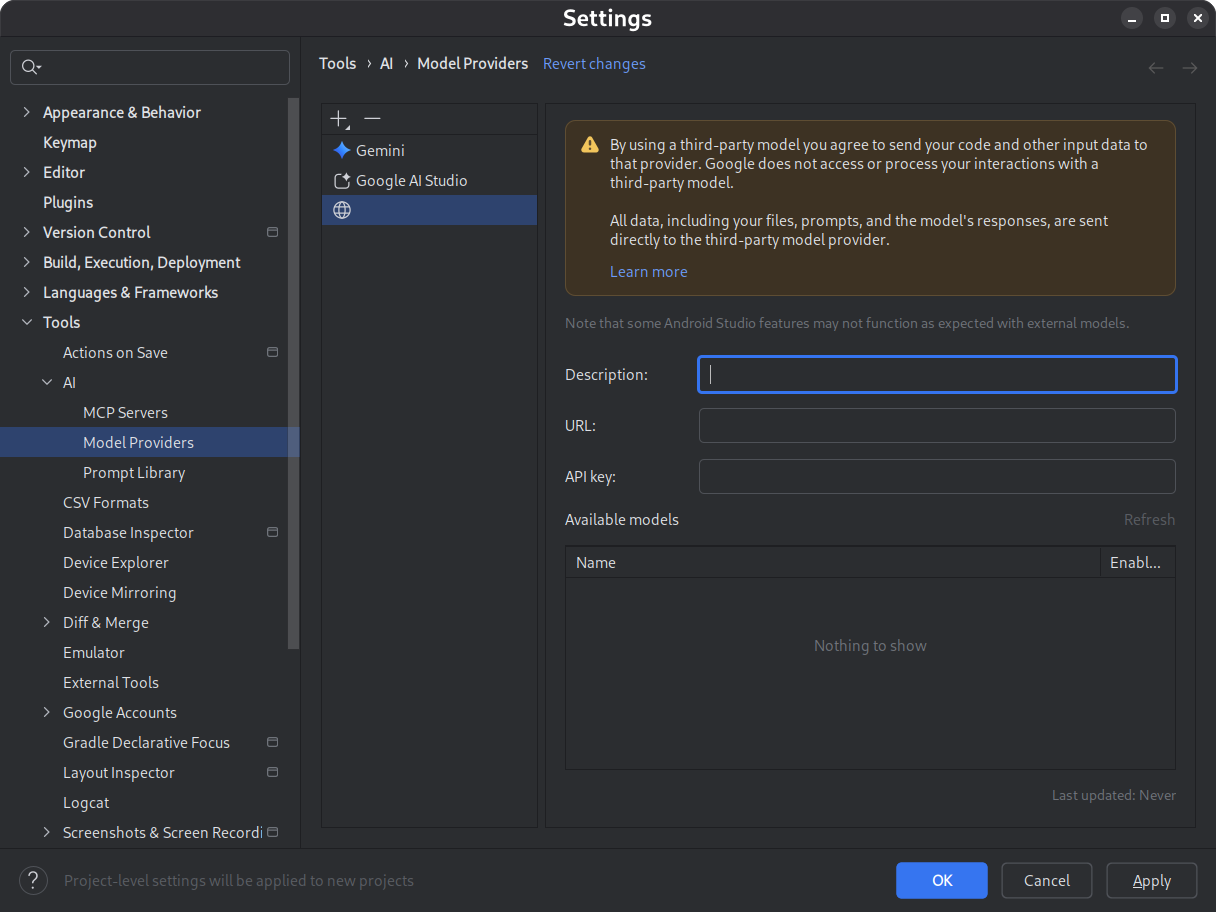Select the Google AI Studio provider

pyautogui.click(x=410, y=180)
